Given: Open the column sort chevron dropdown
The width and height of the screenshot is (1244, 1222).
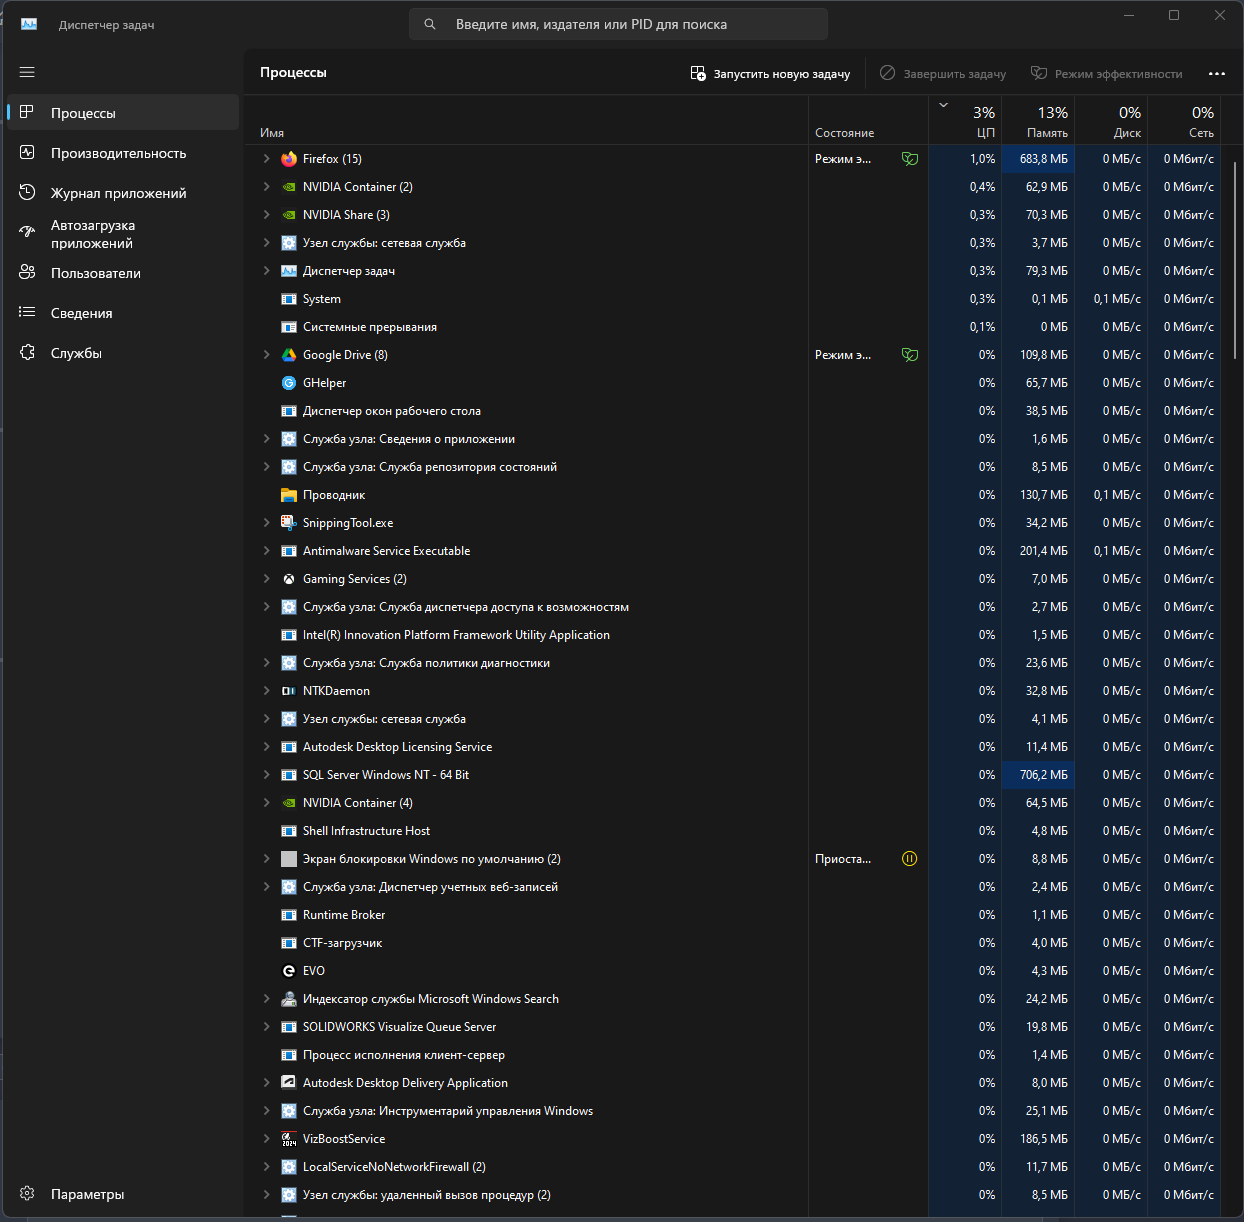Looking at the screenshot, I should pyautogui.click(x=943, y=105).
